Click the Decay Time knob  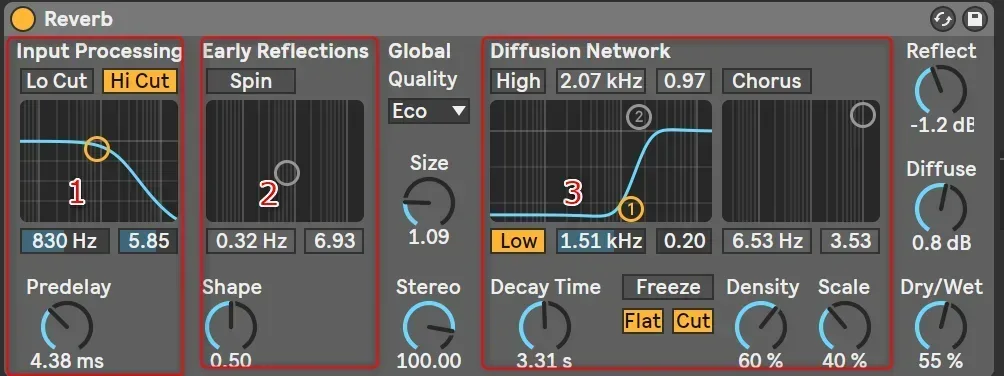click(x=544, y=327)
